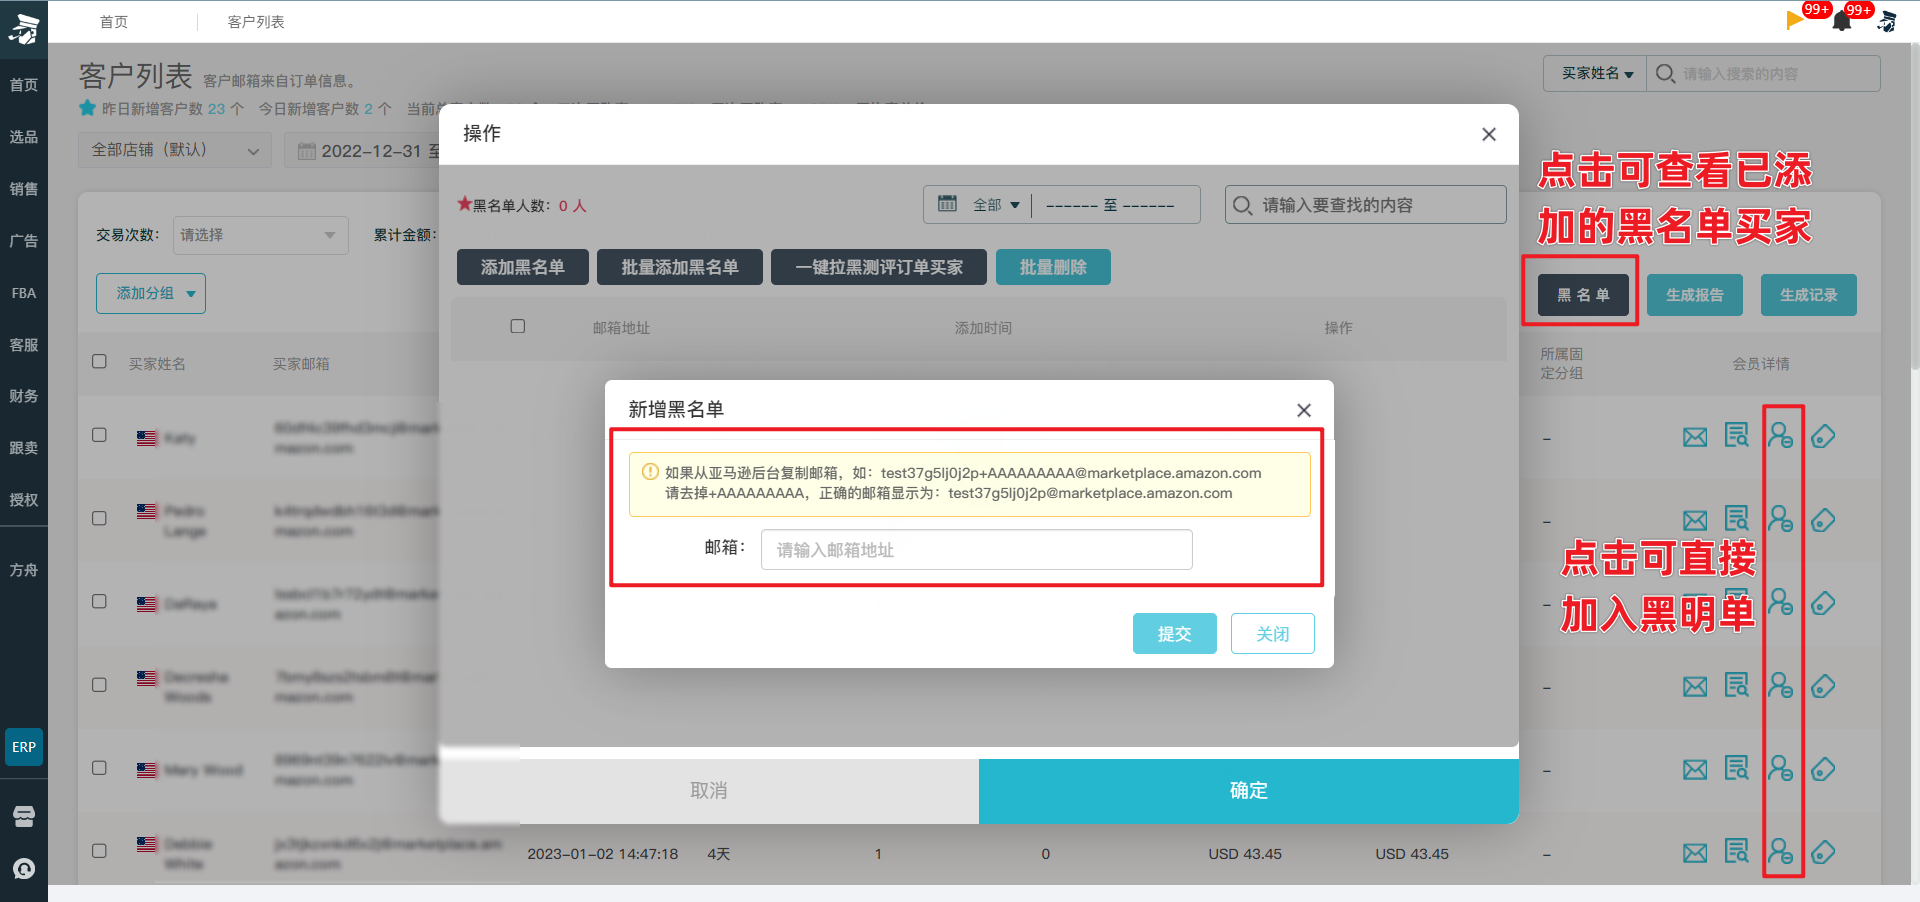Click the 关闭 button in 新增黑名单
Image resolution: width=1920 pixels, height=902 pixels.
[x=1272, y=633]
